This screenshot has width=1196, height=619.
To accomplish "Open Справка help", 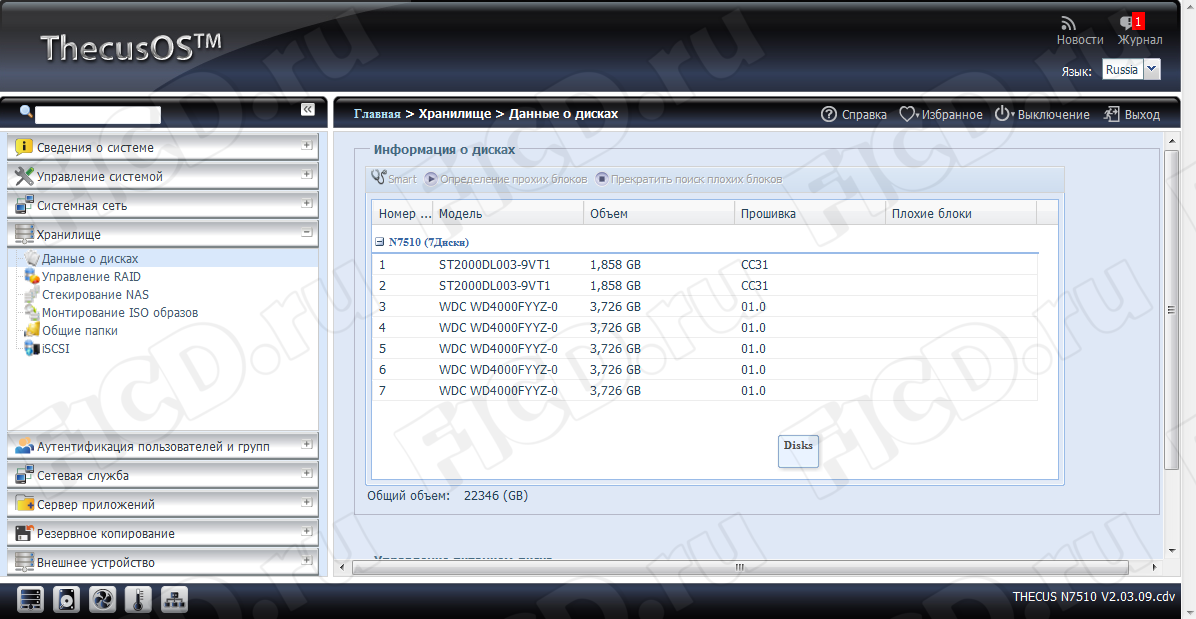I will pos(854,114).
